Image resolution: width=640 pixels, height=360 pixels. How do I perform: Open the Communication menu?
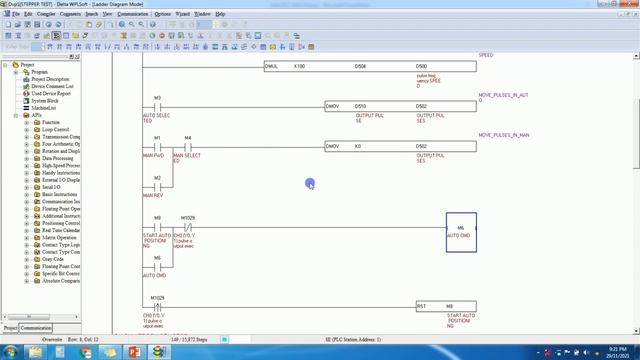click(133, 14)
